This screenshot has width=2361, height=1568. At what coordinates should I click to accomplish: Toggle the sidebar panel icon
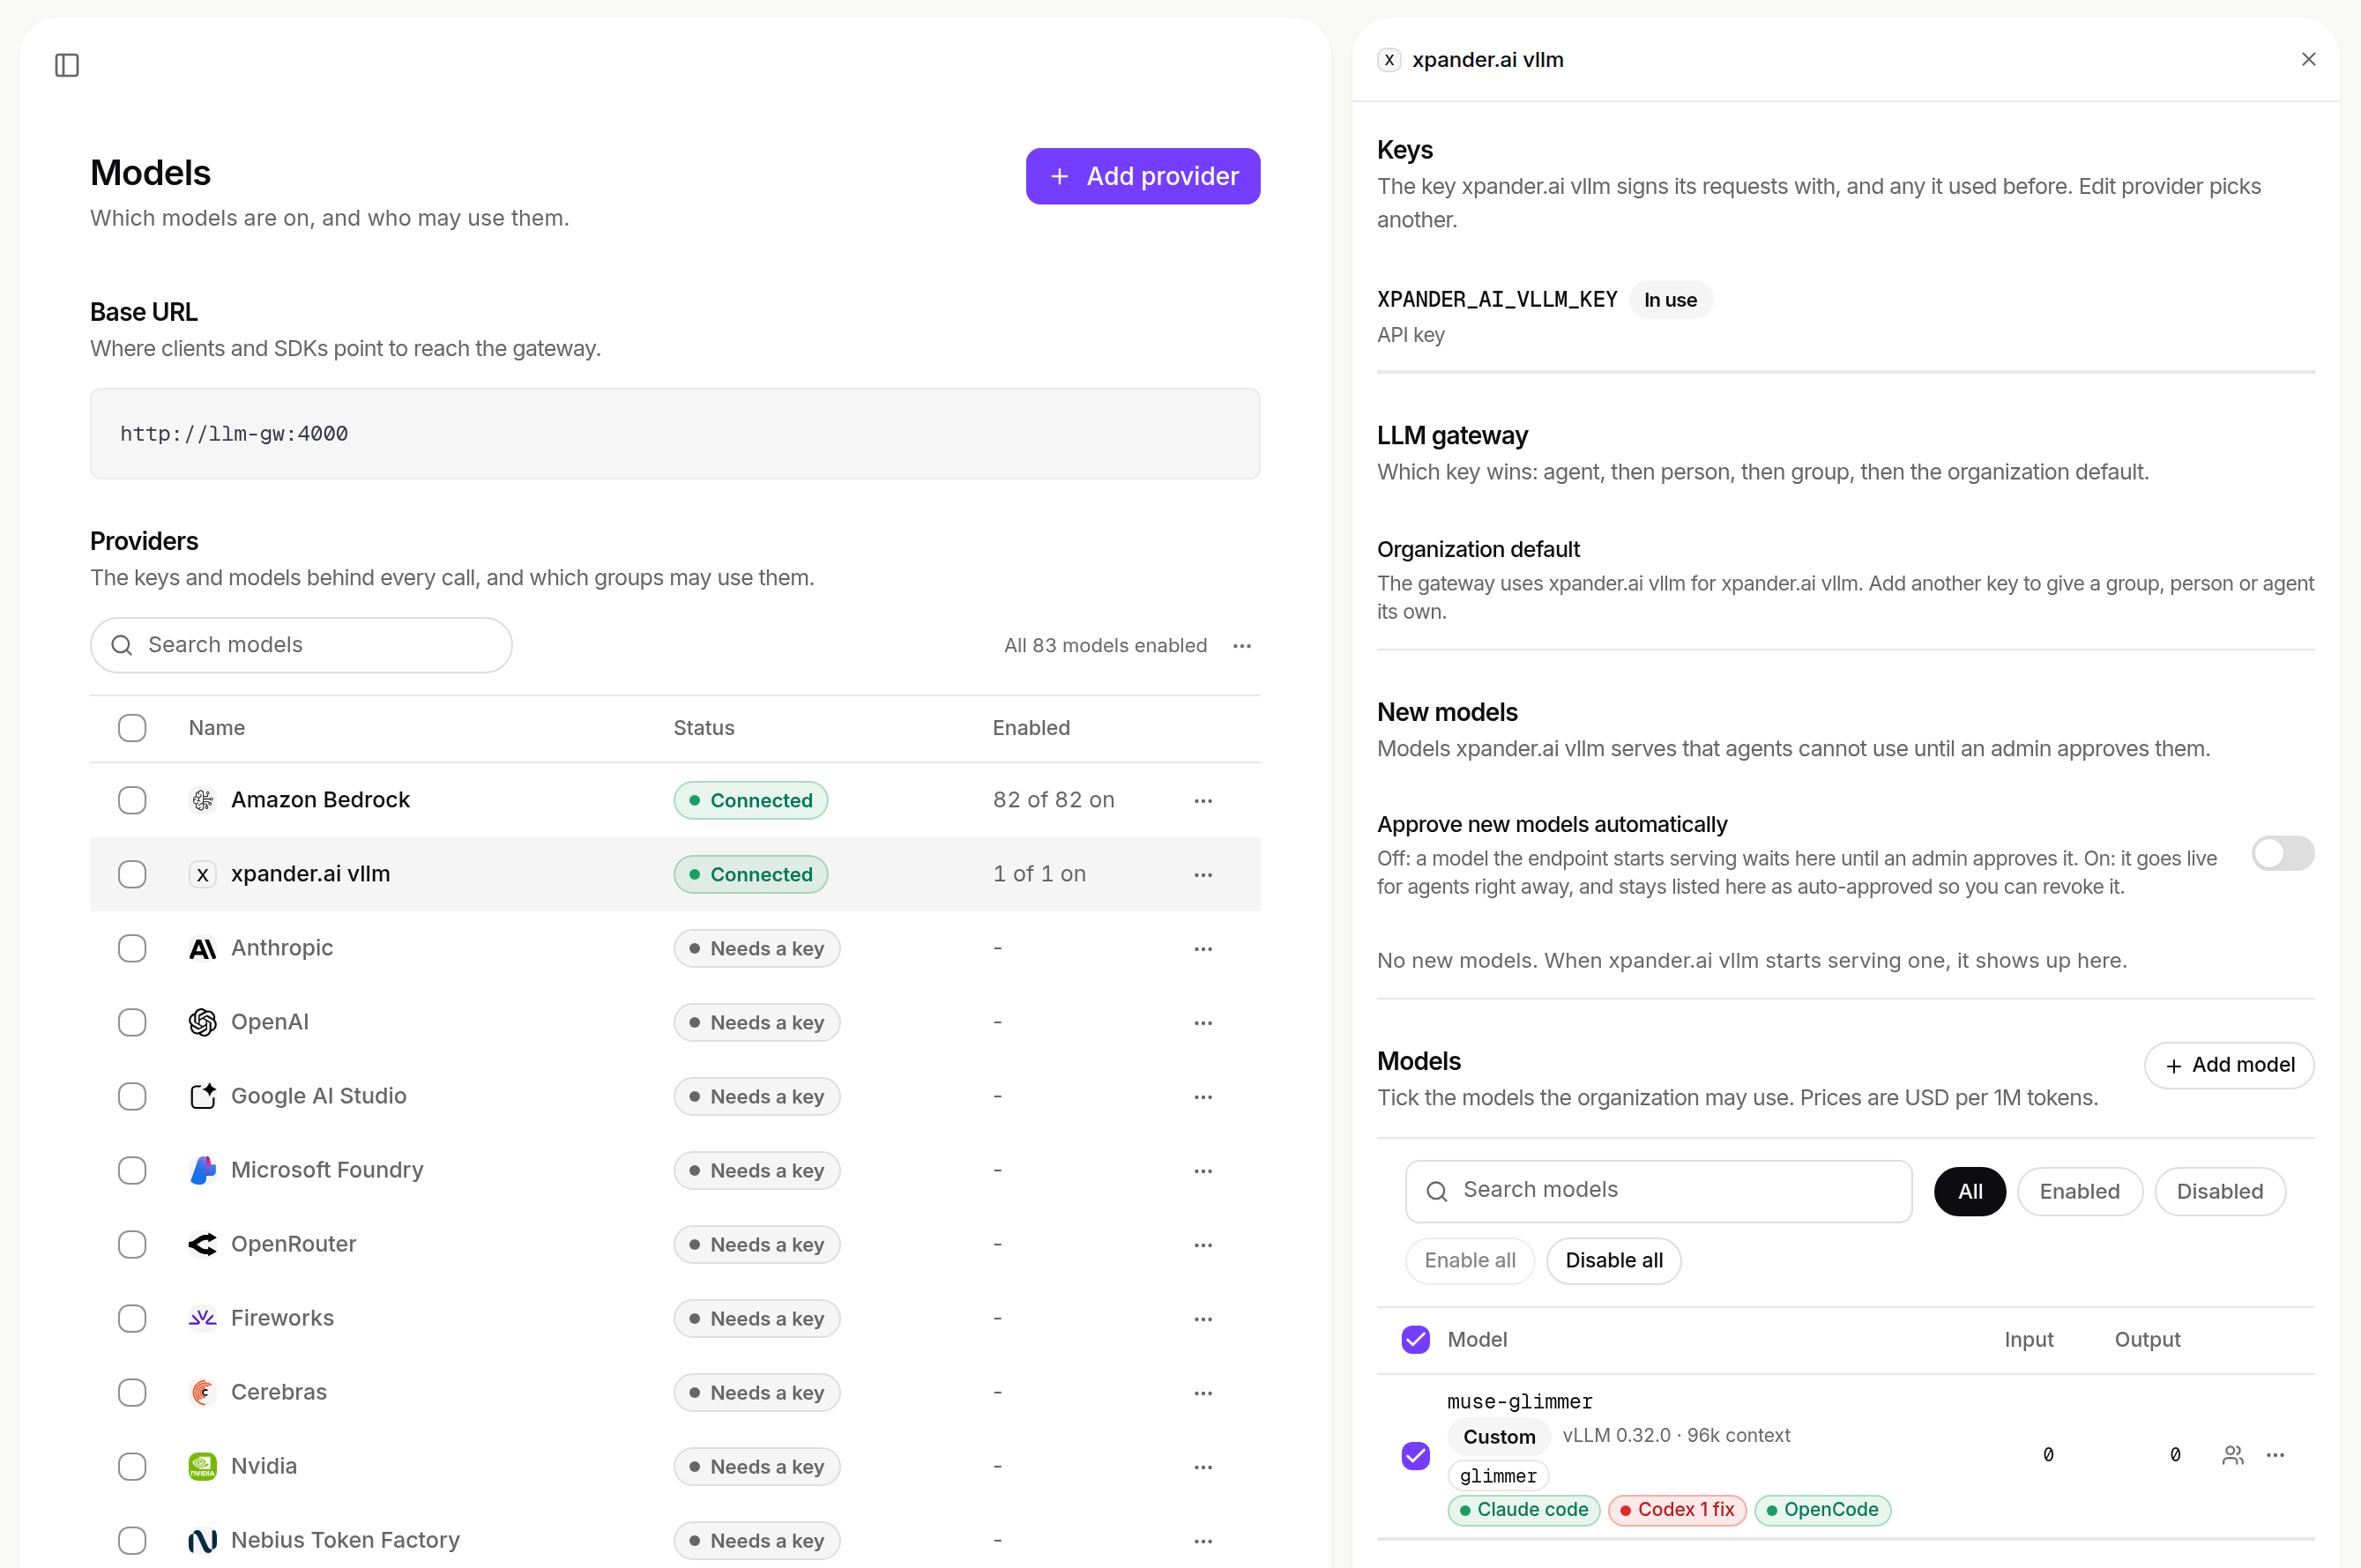click(67, 65)
